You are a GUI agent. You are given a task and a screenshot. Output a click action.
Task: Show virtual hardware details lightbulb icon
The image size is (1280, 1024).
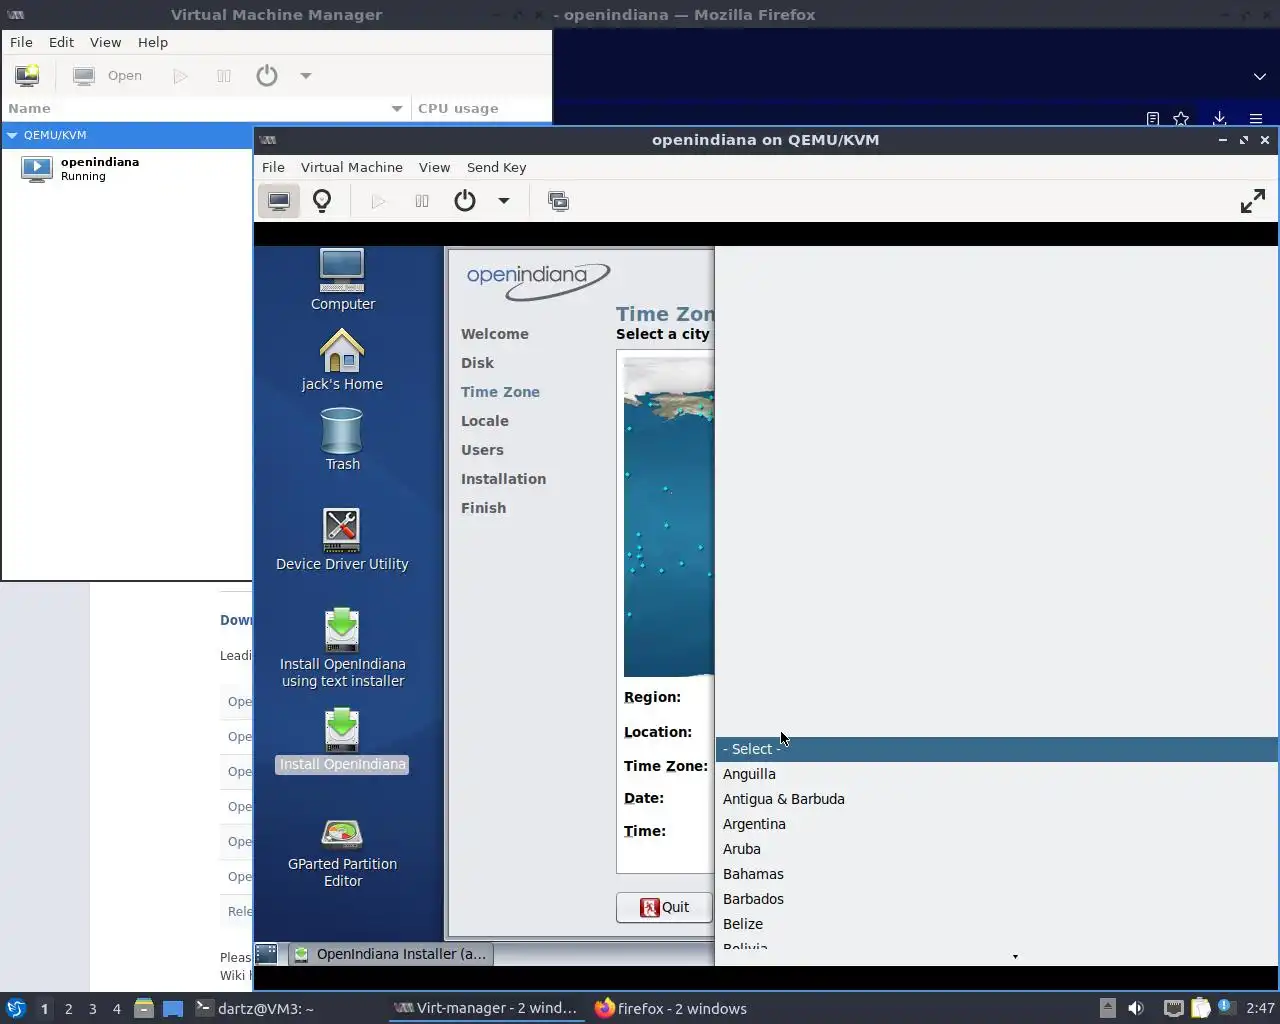coord(322,201)
